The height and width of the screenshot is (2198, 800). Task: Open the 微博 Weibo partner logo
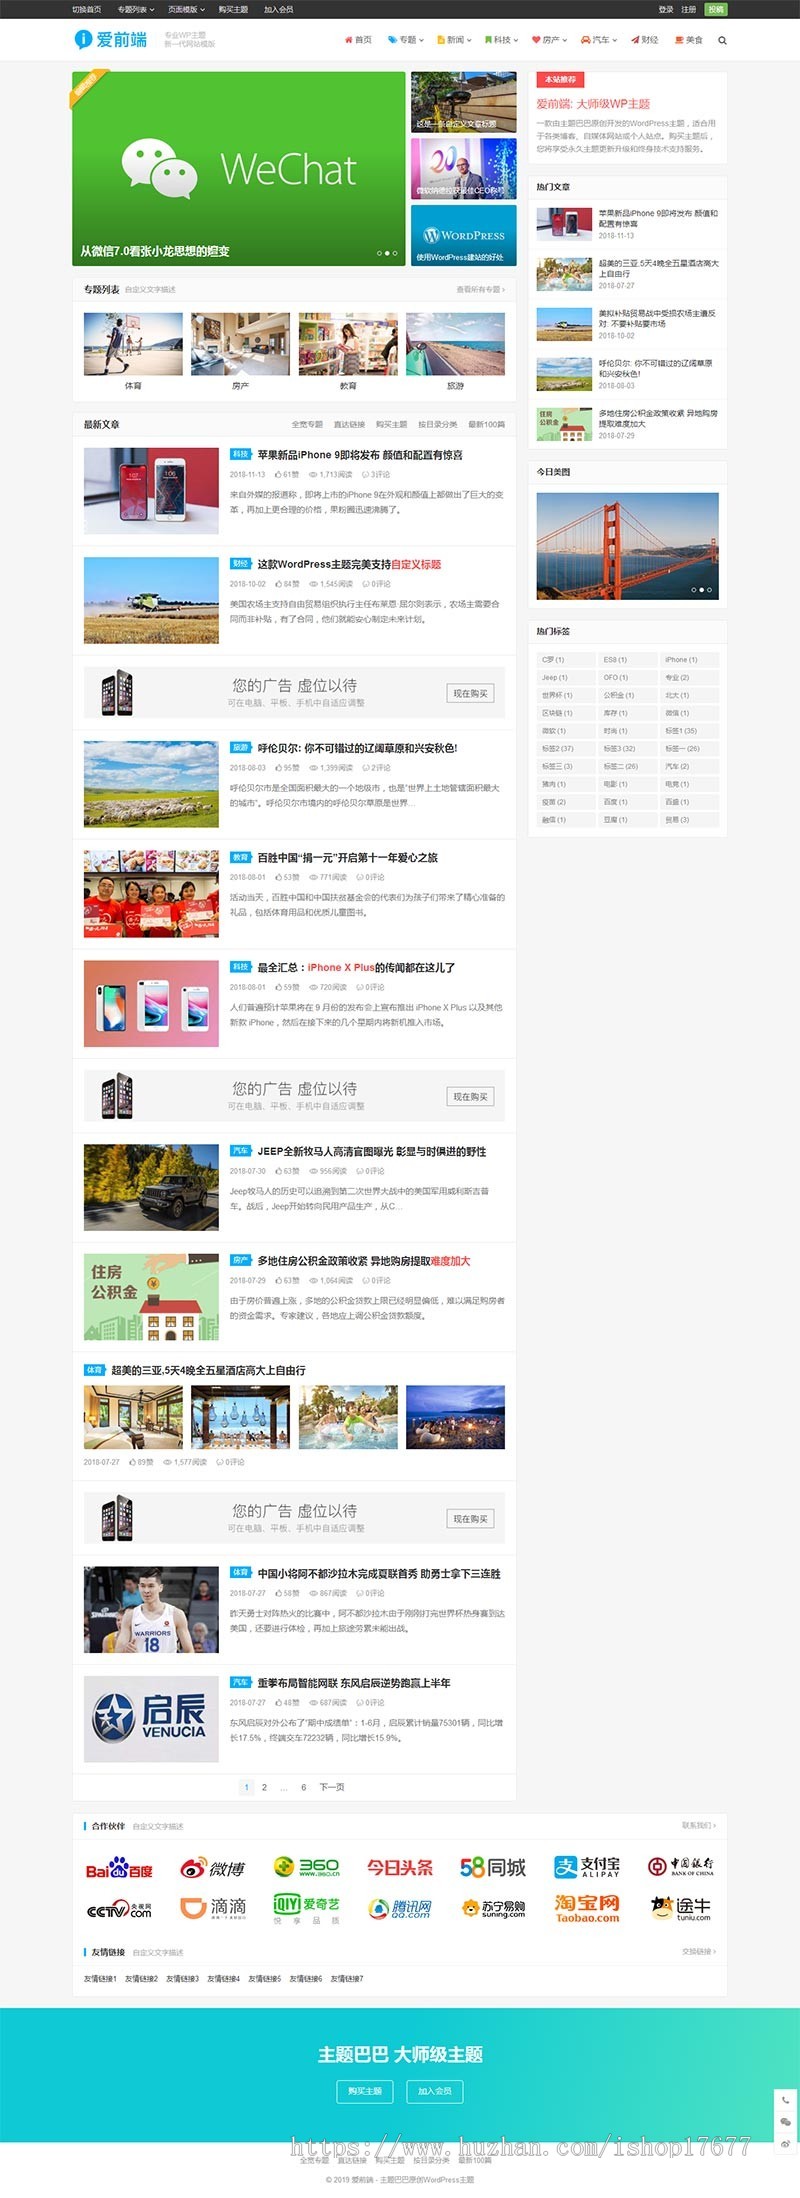point(212,1868)
